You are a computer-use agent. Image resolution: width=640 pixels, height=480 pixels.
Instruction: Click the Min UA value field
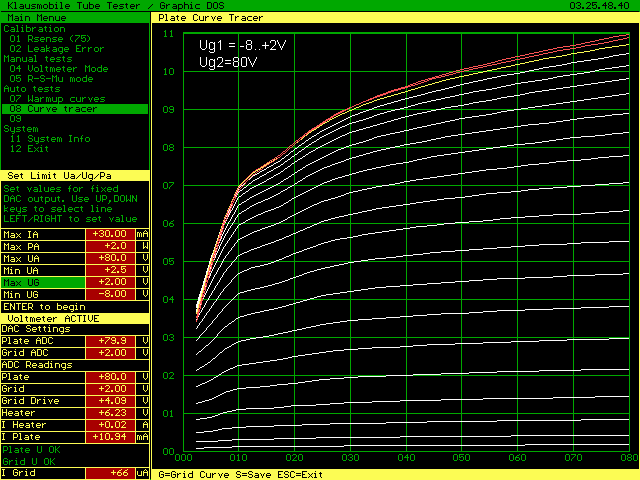pos(109,270)
